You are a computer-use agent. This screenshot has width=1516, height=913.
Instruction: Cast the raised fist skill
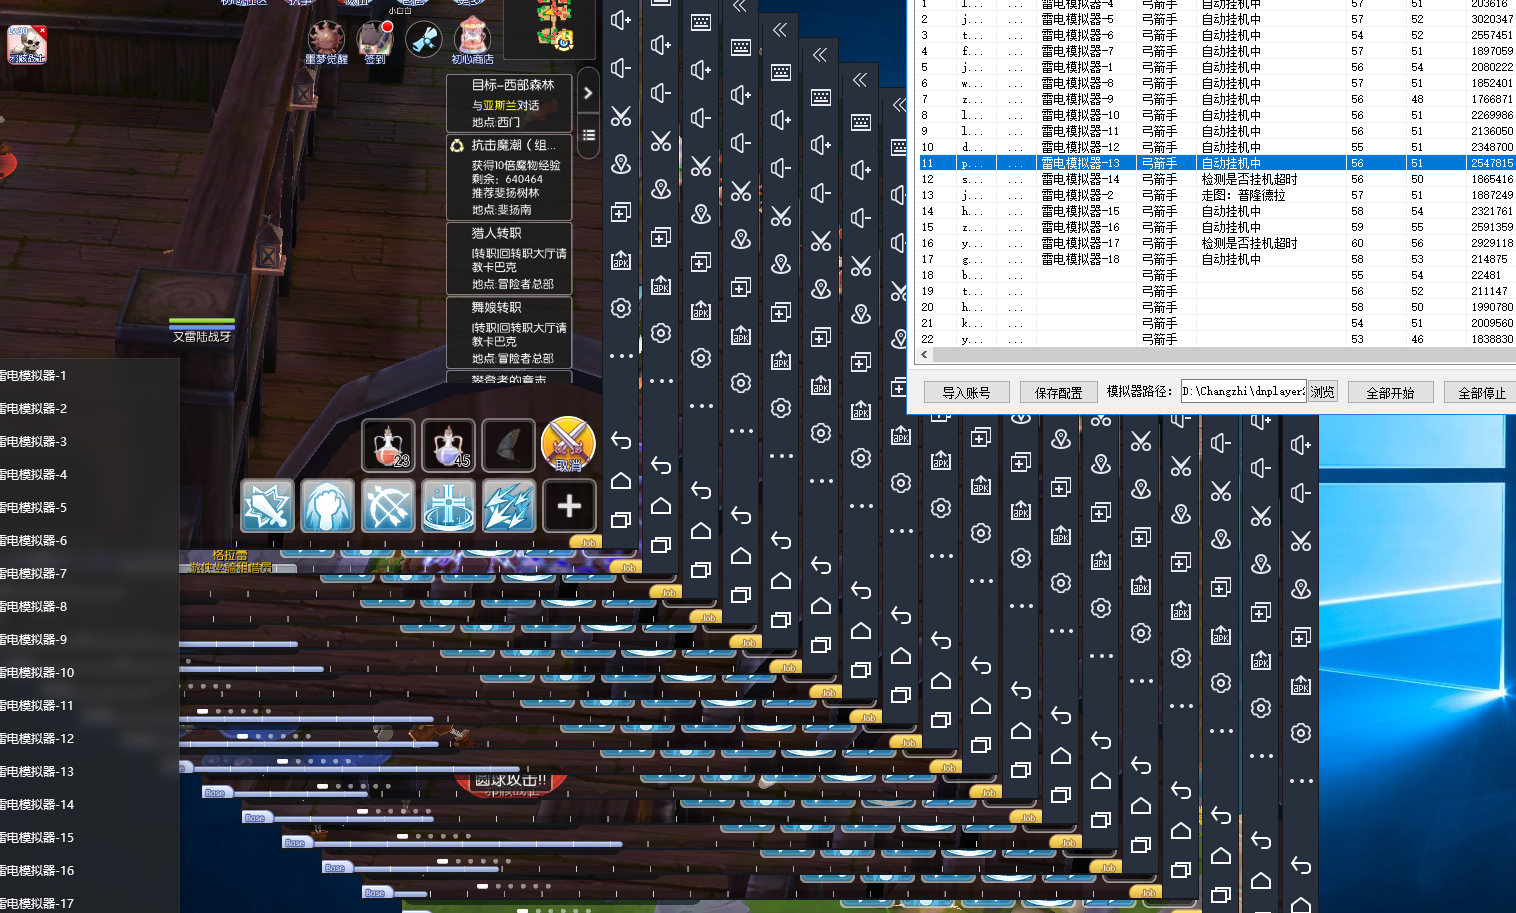tap(328, 505)
